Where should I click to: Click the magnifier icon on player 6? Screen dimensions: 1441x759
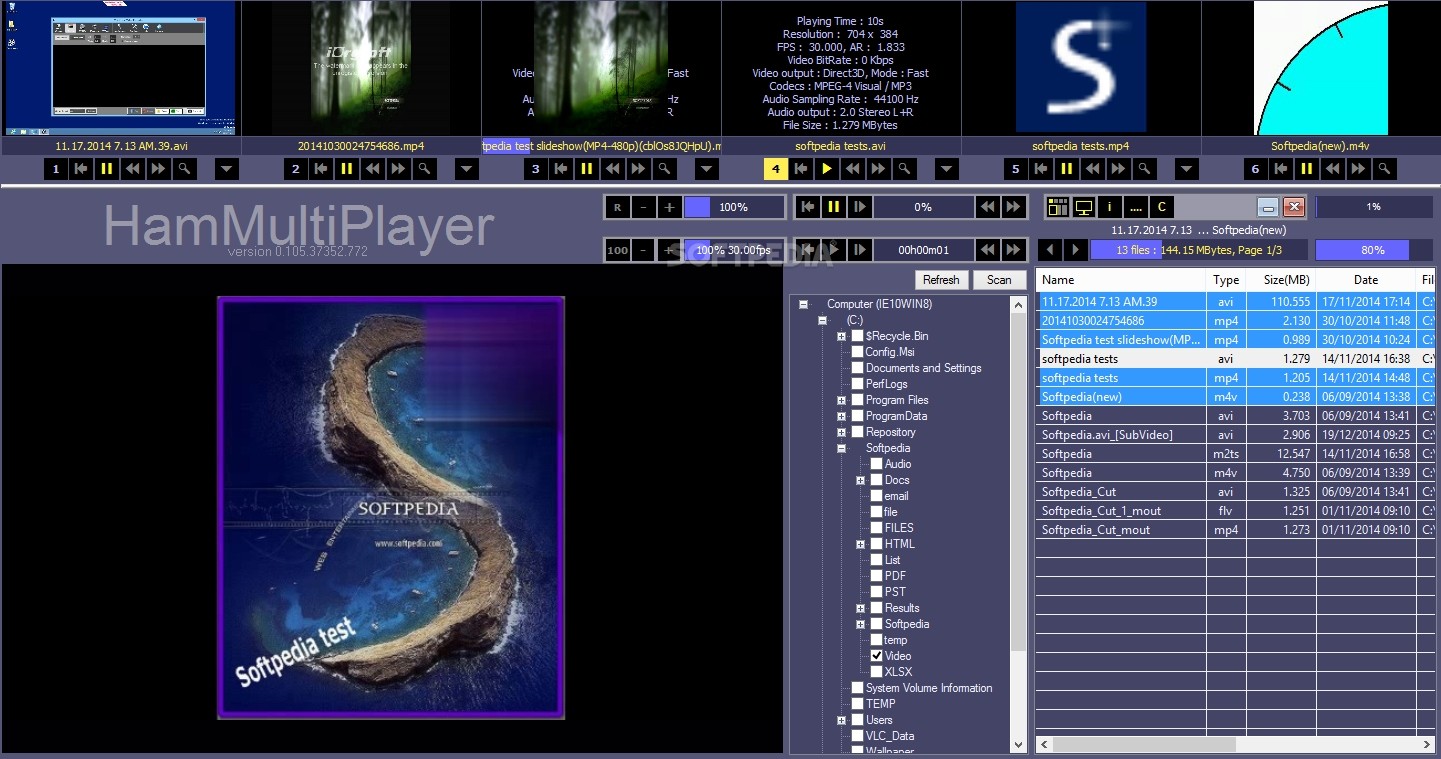point(1385,169)
